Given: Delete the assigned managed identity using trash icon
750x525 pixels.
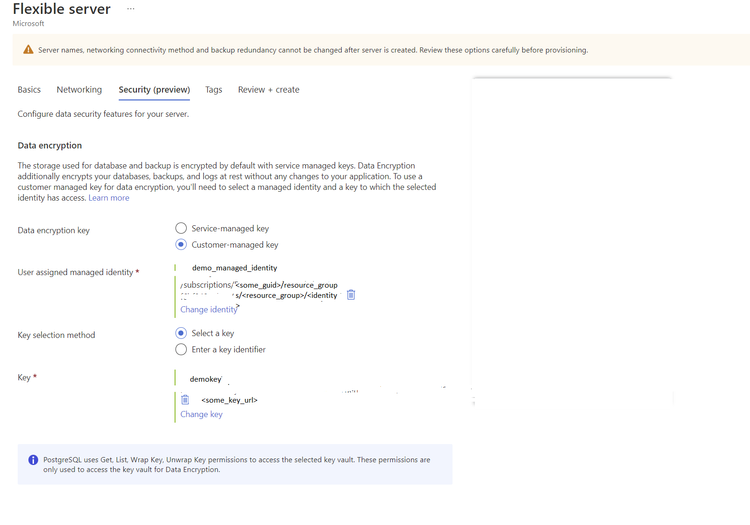Looking at the screenshot, I should click(351, 295).
